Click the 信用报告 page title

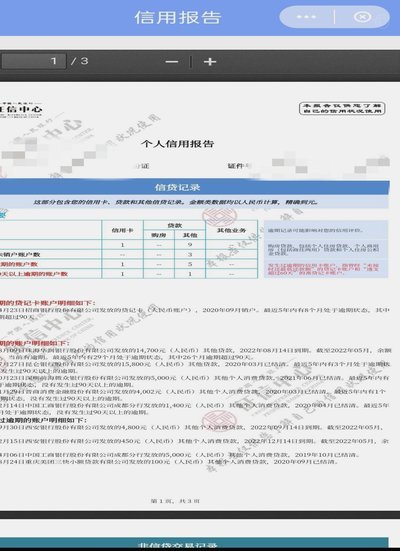pos(178,18)
